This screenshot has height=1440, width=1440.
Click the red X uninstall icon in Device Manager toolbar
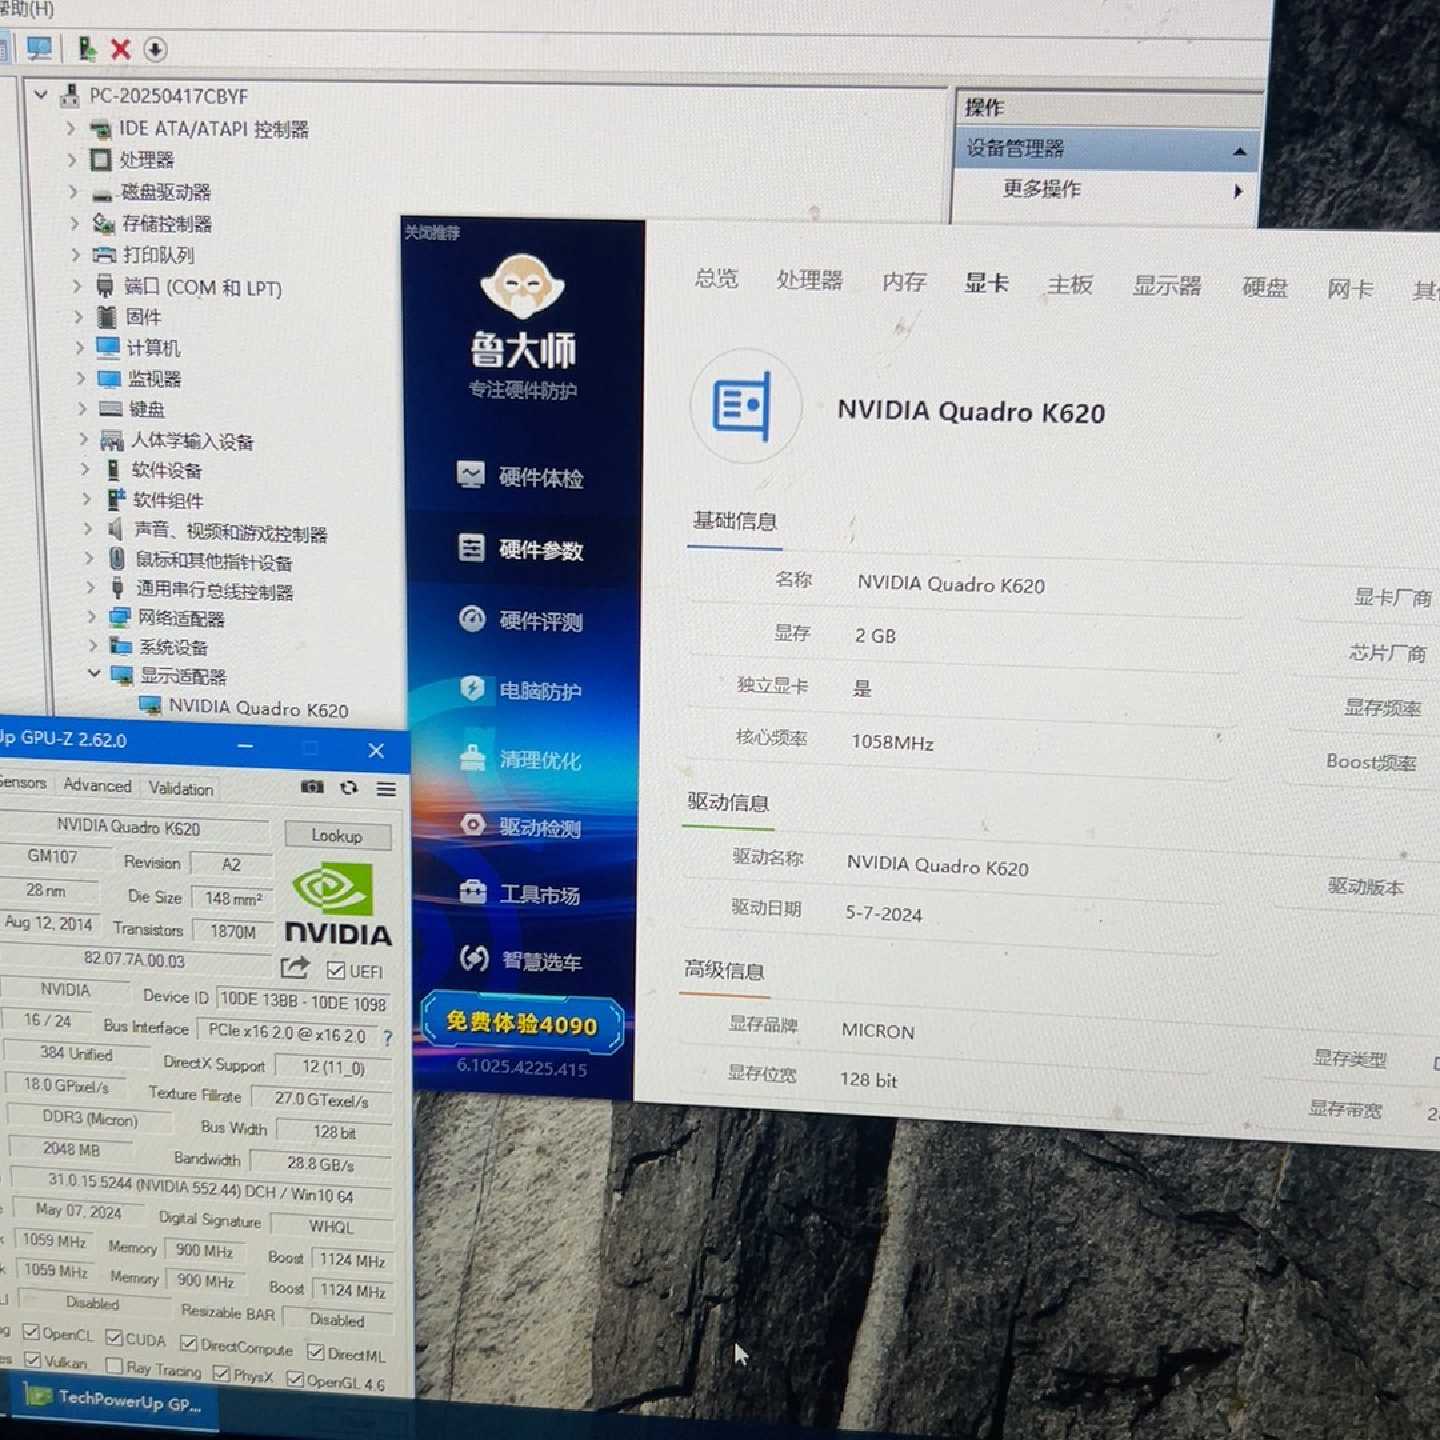point(121,49)
